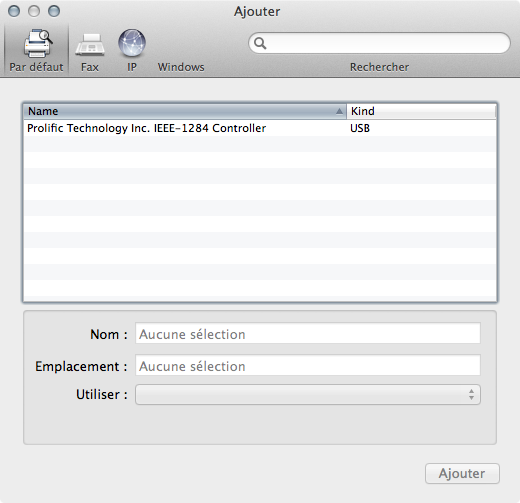Click the Utiliser popup up-down arrows
Screen dimensions: 520x503
(x=471, y=395)
